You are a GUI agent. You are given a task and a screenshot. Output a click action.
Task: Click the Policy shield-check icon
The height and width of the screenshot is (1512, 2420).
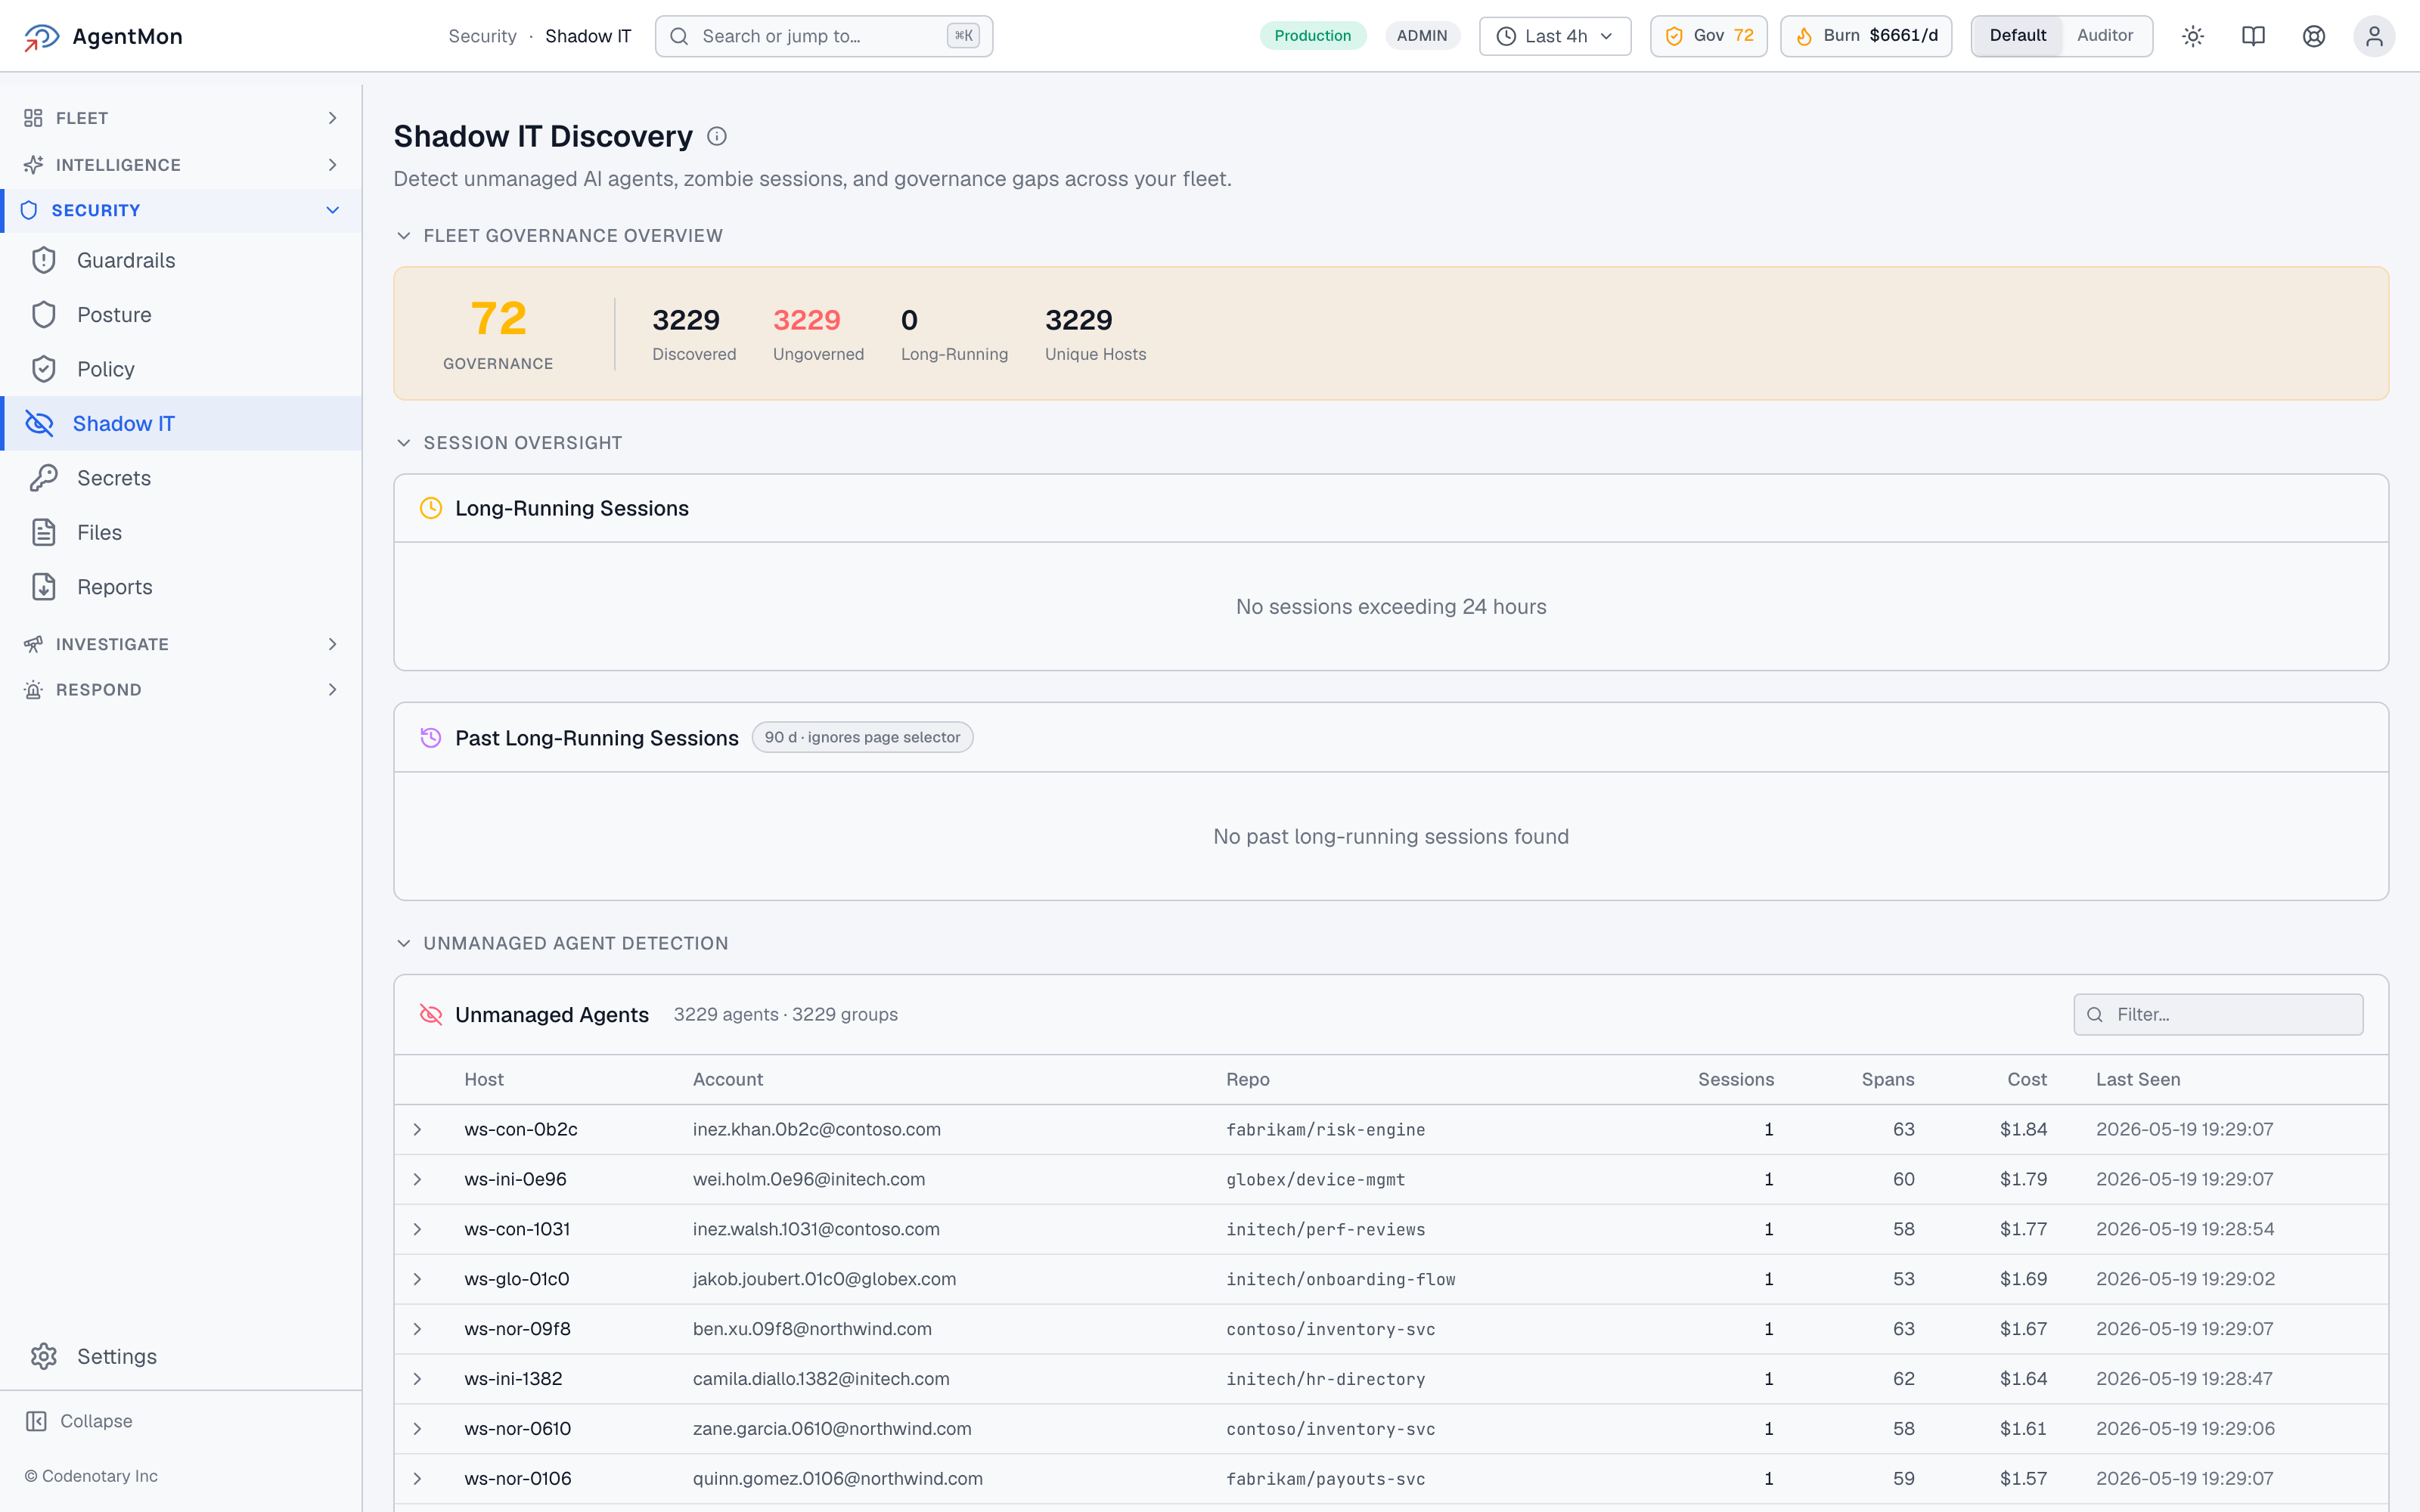click(44, 369)
